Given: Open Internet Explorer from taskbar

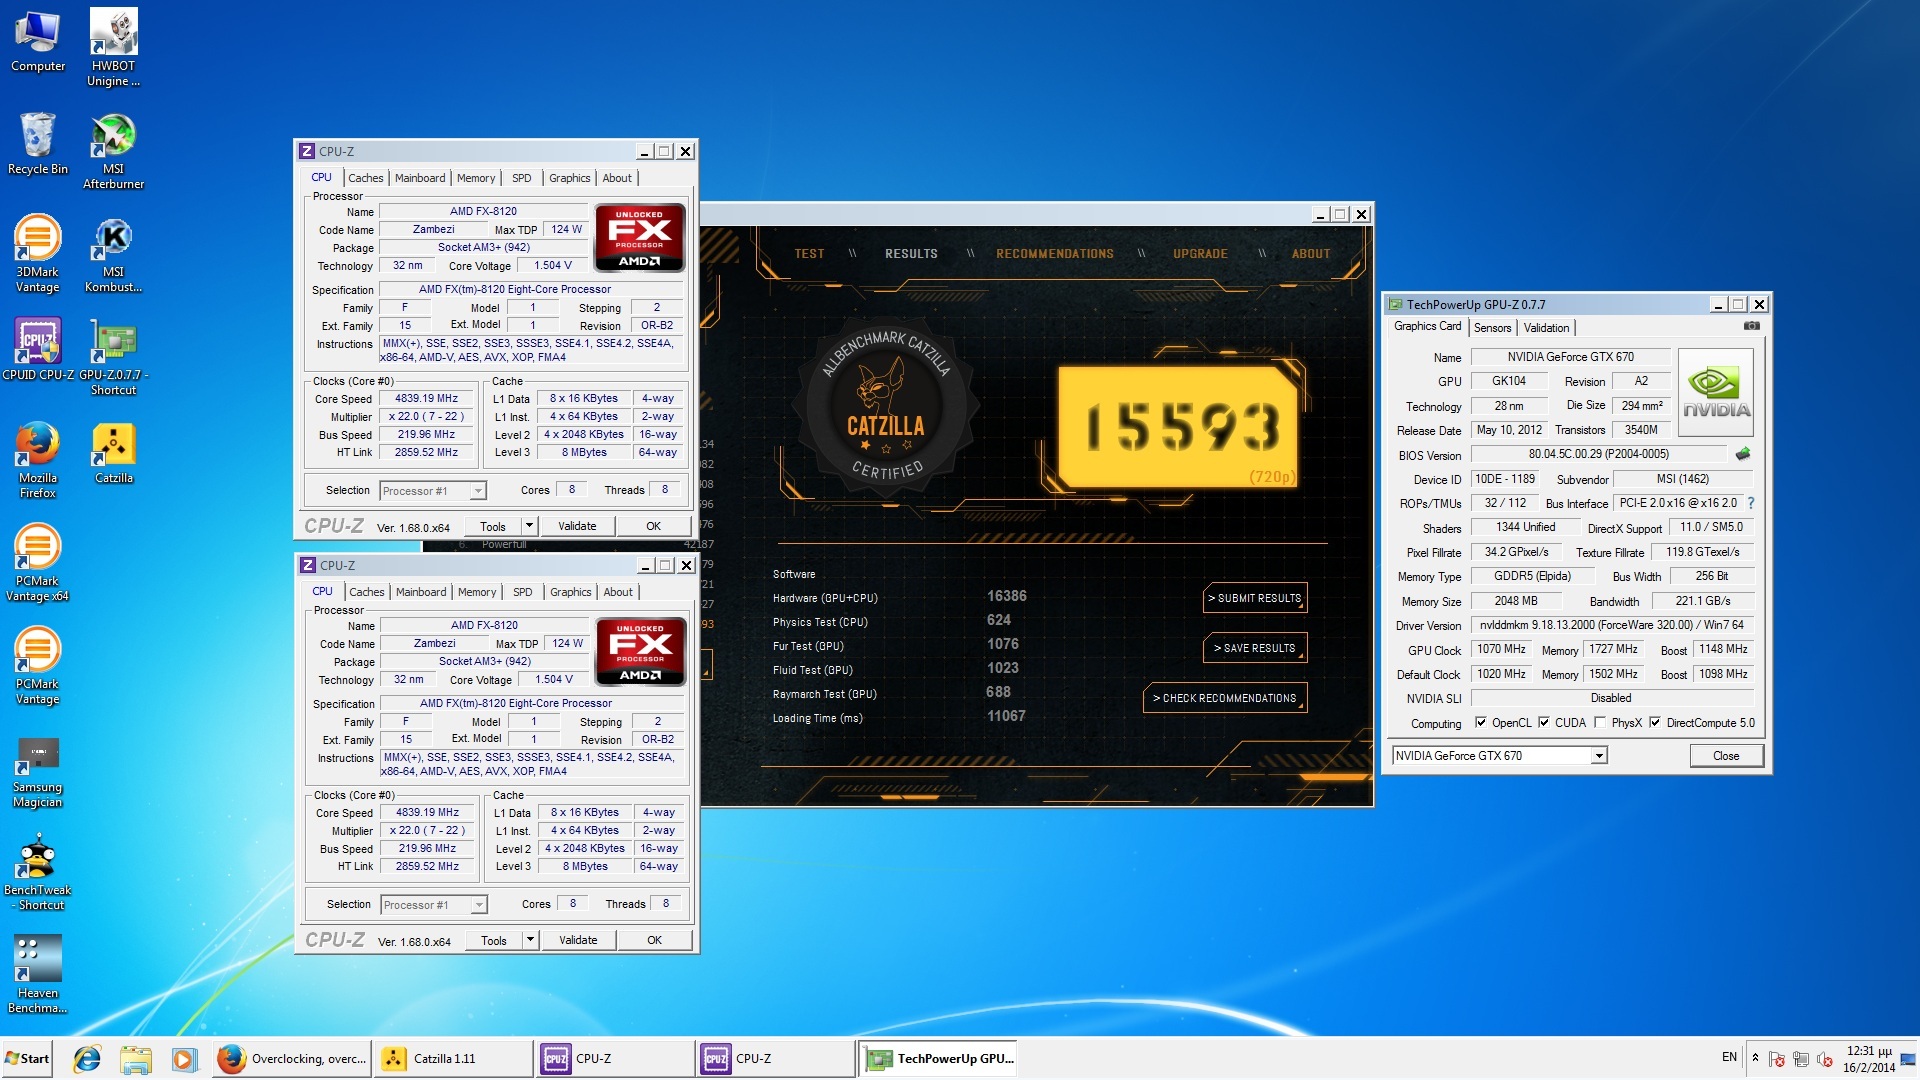Looking at the screenshot, I should click(x=87, y=1059).
